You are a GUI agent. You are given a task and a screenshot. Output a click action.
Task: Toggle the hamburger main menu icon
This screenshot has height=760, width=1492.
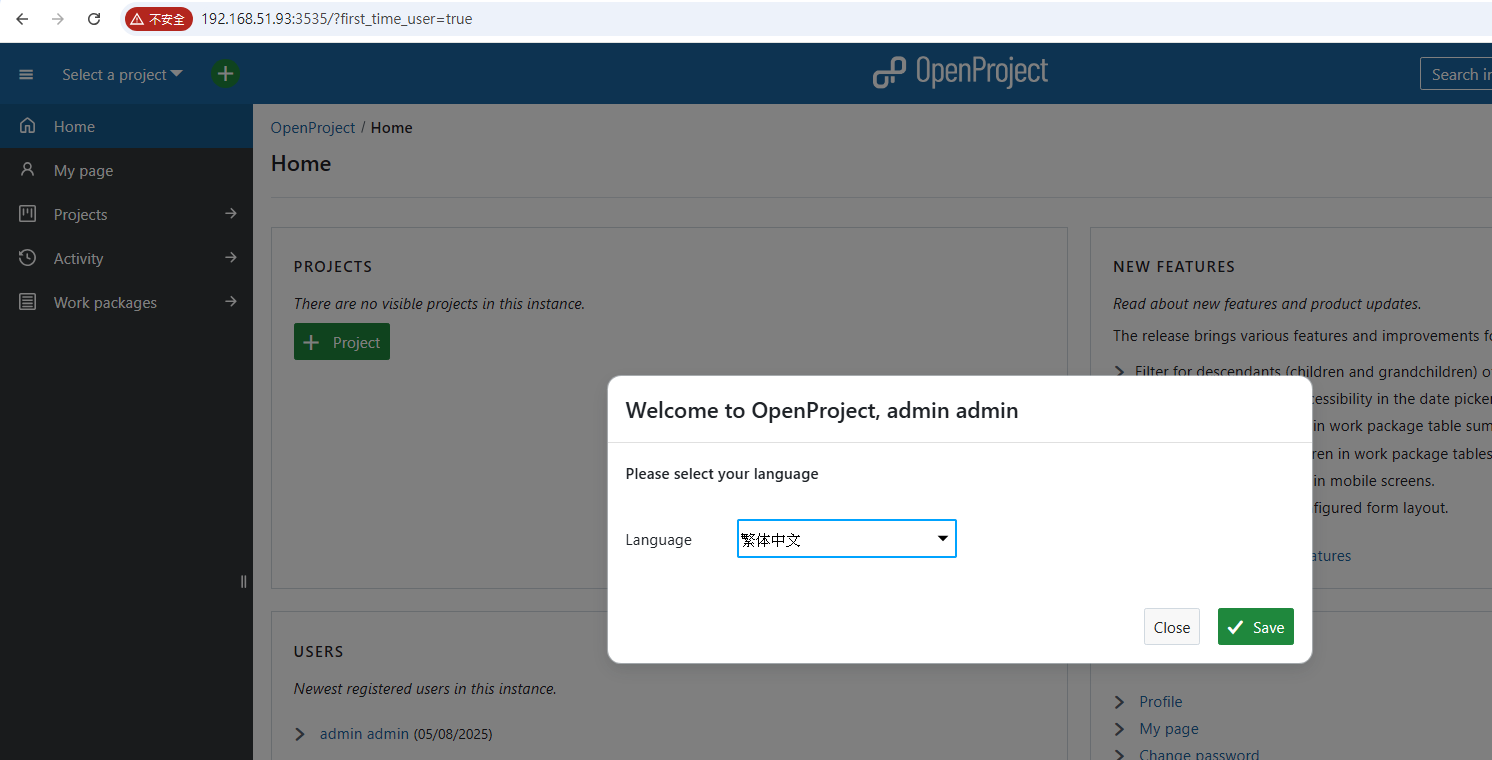coord(26,74)
